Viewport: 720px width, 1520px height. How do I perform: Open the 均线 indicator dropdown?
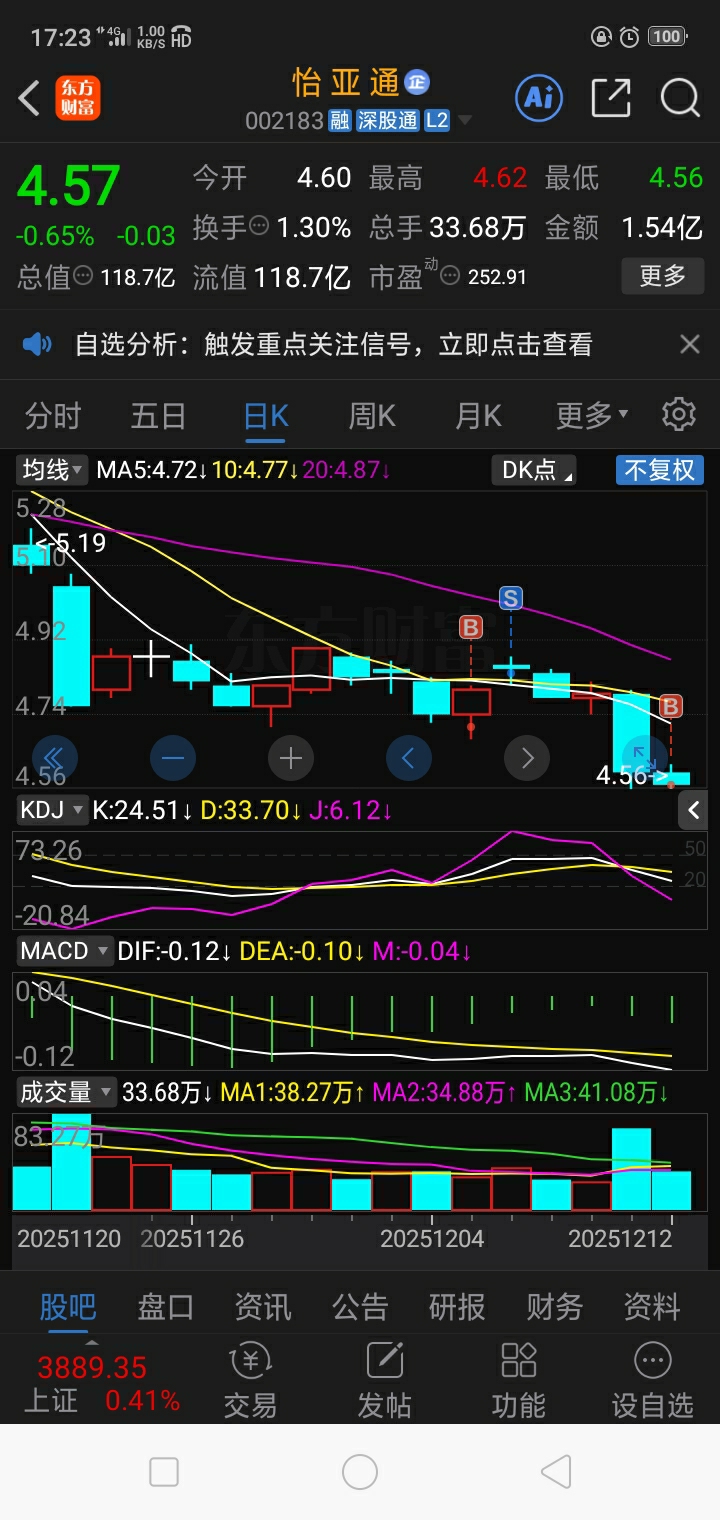(x=53, y=469)
